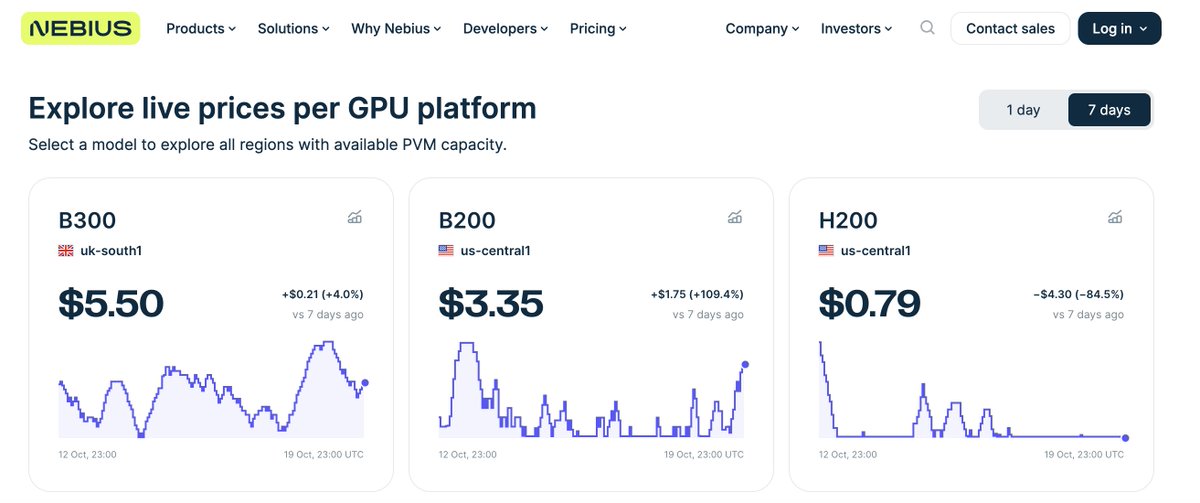Viewport: 1200px width, 503px height.
Task: Click the B200 price chart
Action: tap(592, 389)
